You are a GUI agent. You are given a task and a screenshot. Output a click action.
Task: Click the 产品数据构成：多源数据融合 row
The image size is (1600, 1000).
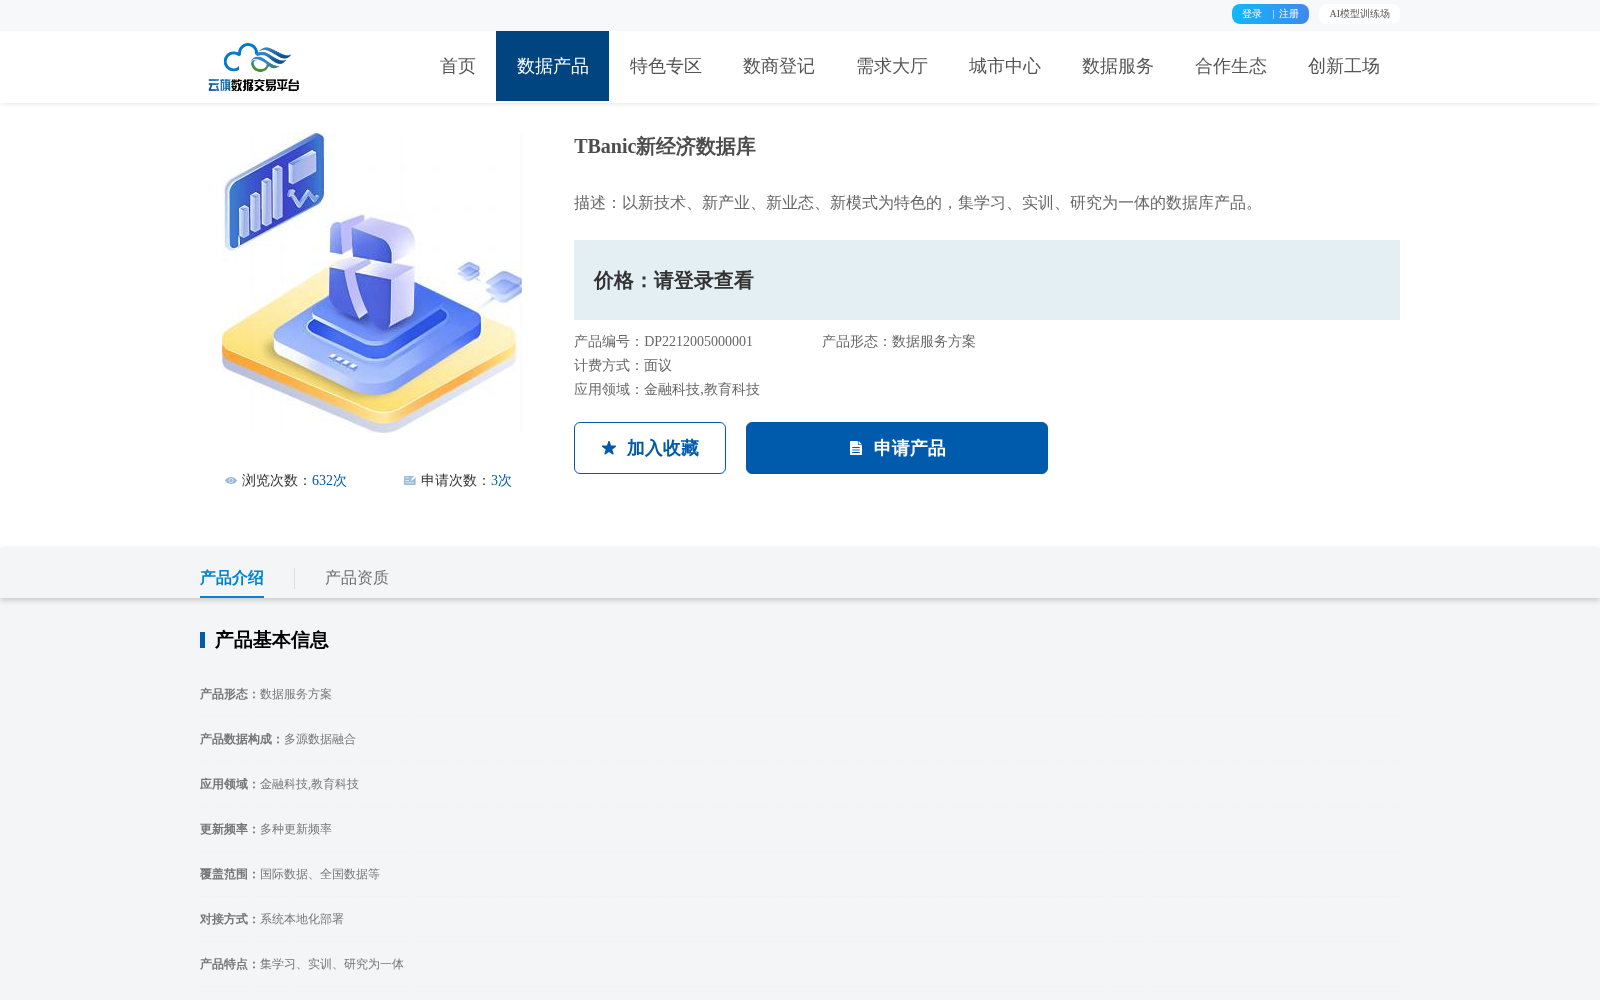278,740
